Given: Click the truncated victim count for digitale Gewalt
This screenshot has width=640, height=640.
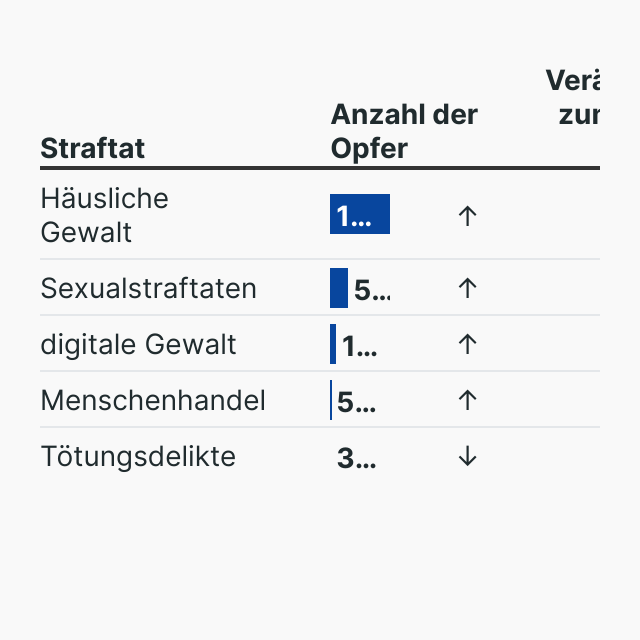Looking at the screenshot, I should click(x=360, y=346).
